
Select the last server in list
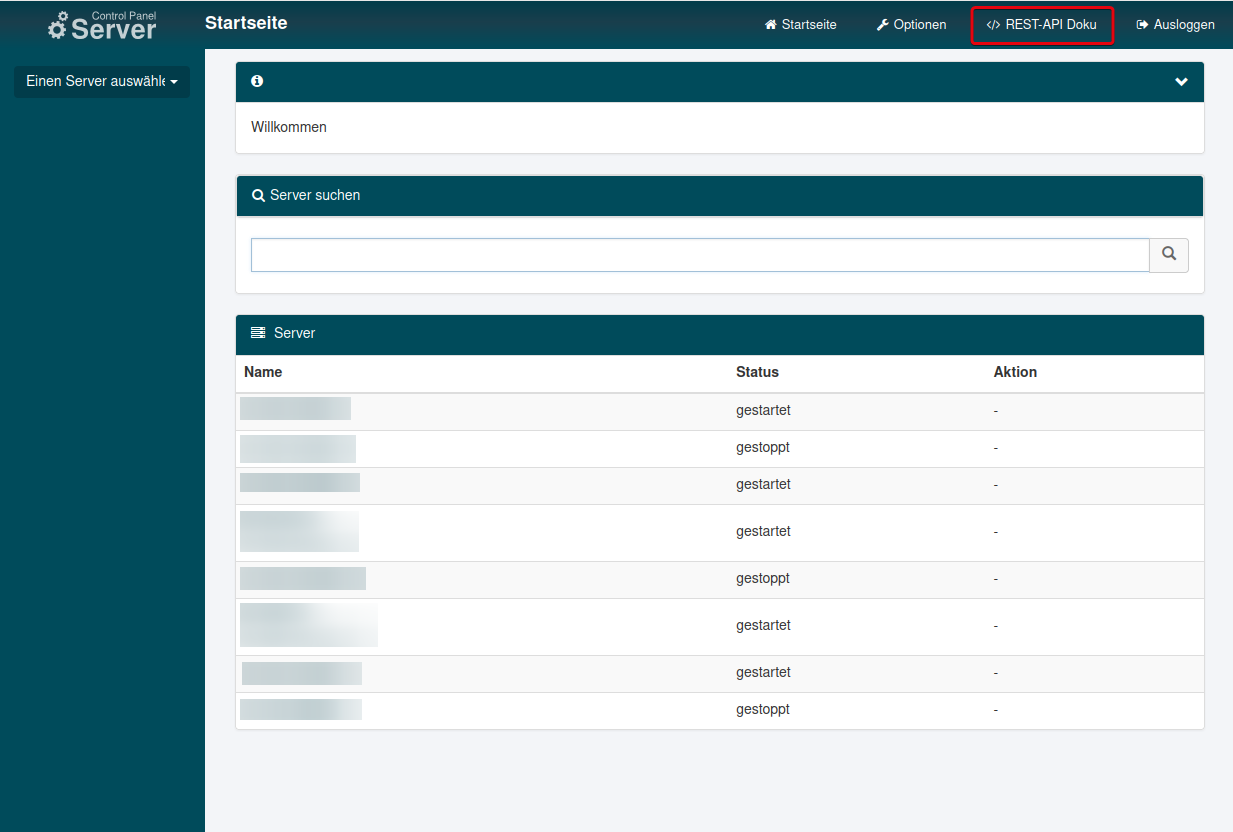300,710
